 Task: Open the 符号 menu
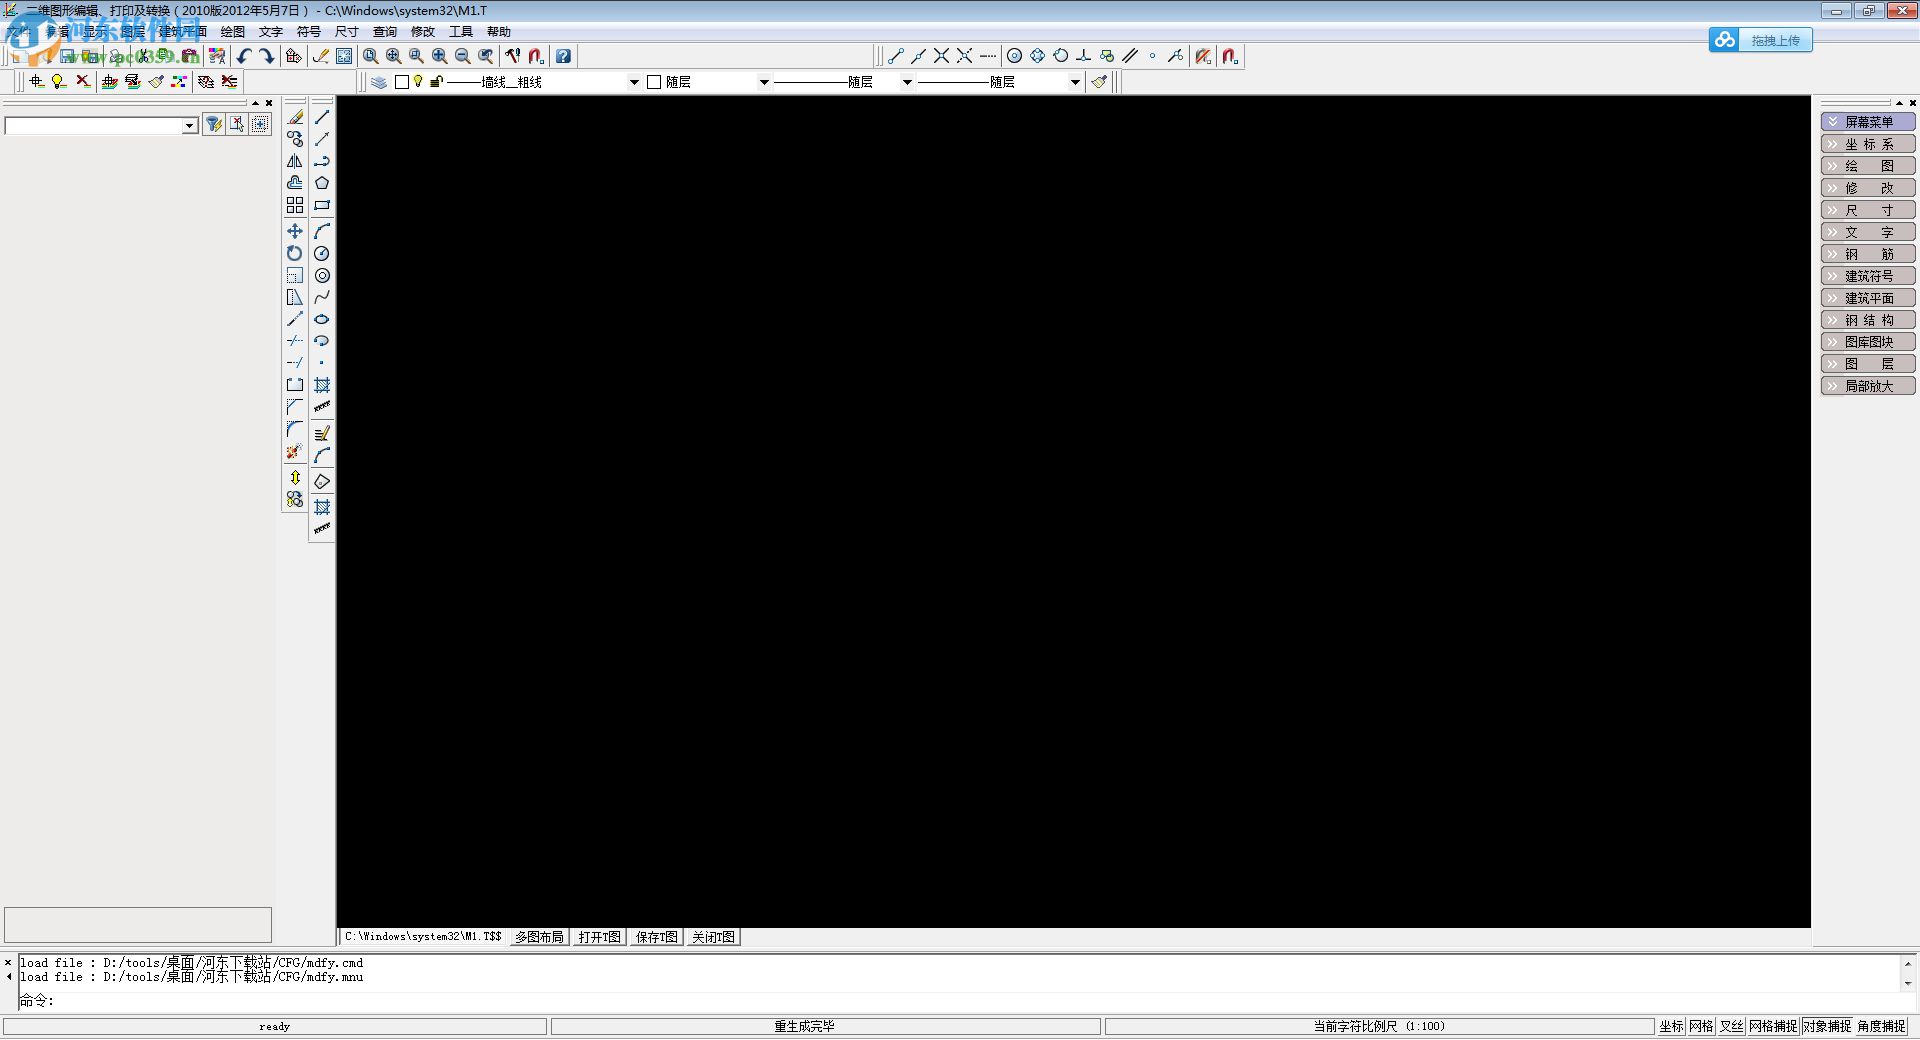[x=309, y=32]
